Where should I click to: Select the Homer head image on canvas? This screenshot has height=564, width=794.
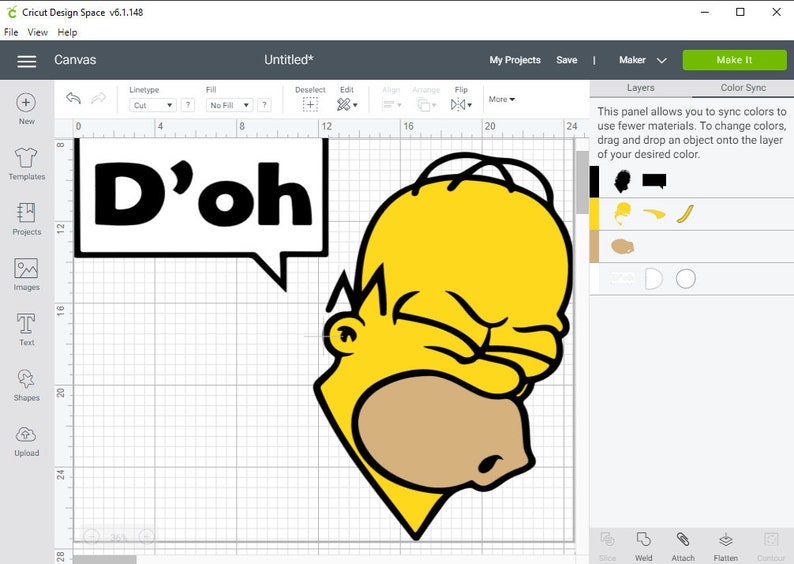point(445,346)
